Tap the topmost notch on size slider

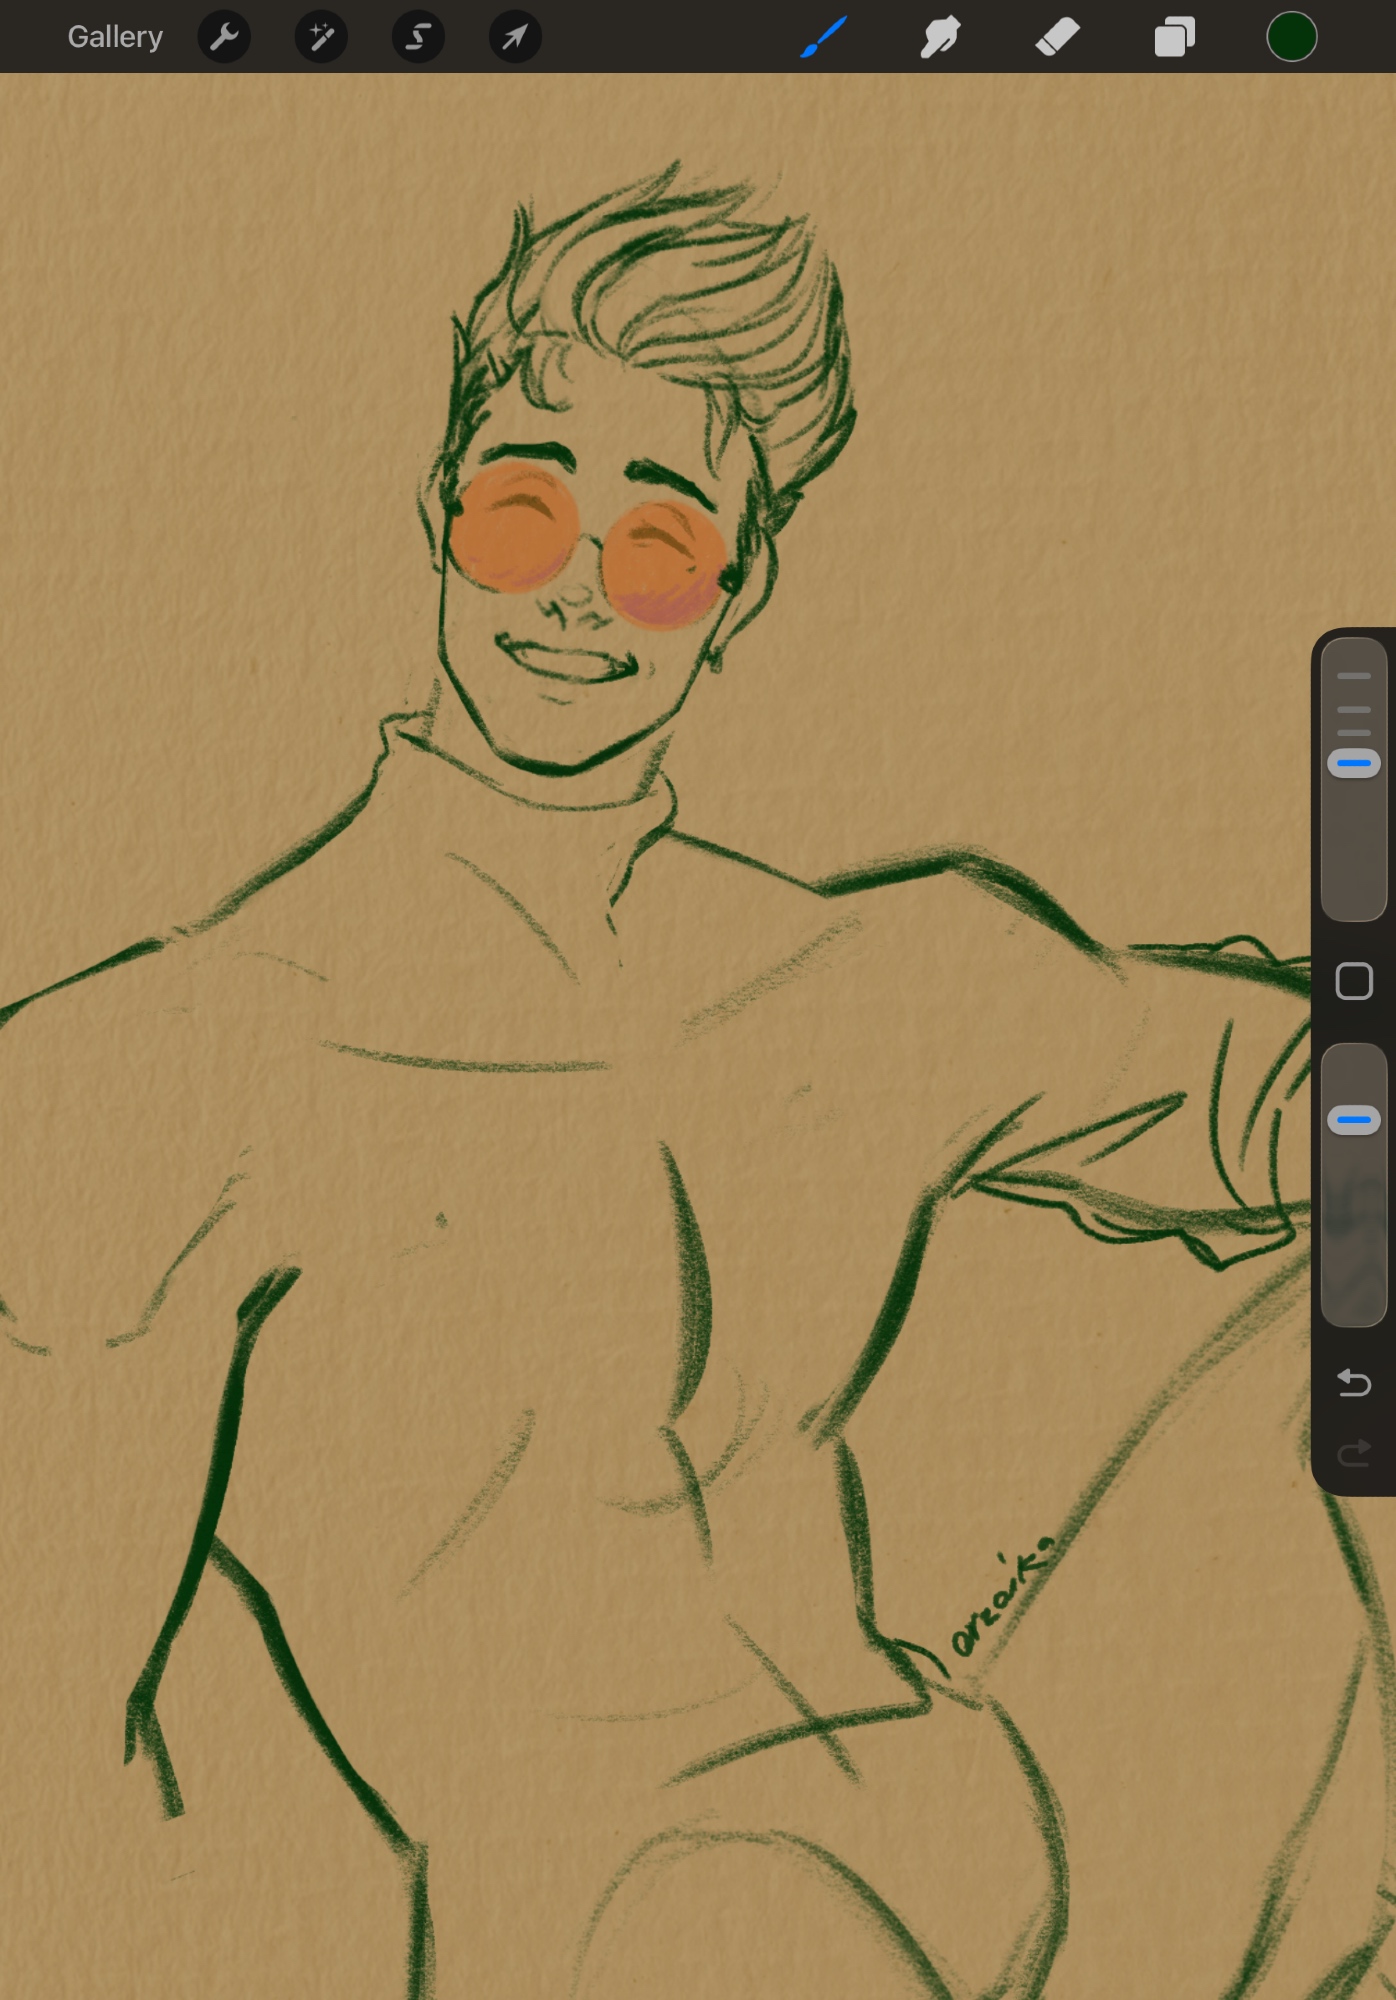(1354, 676)
